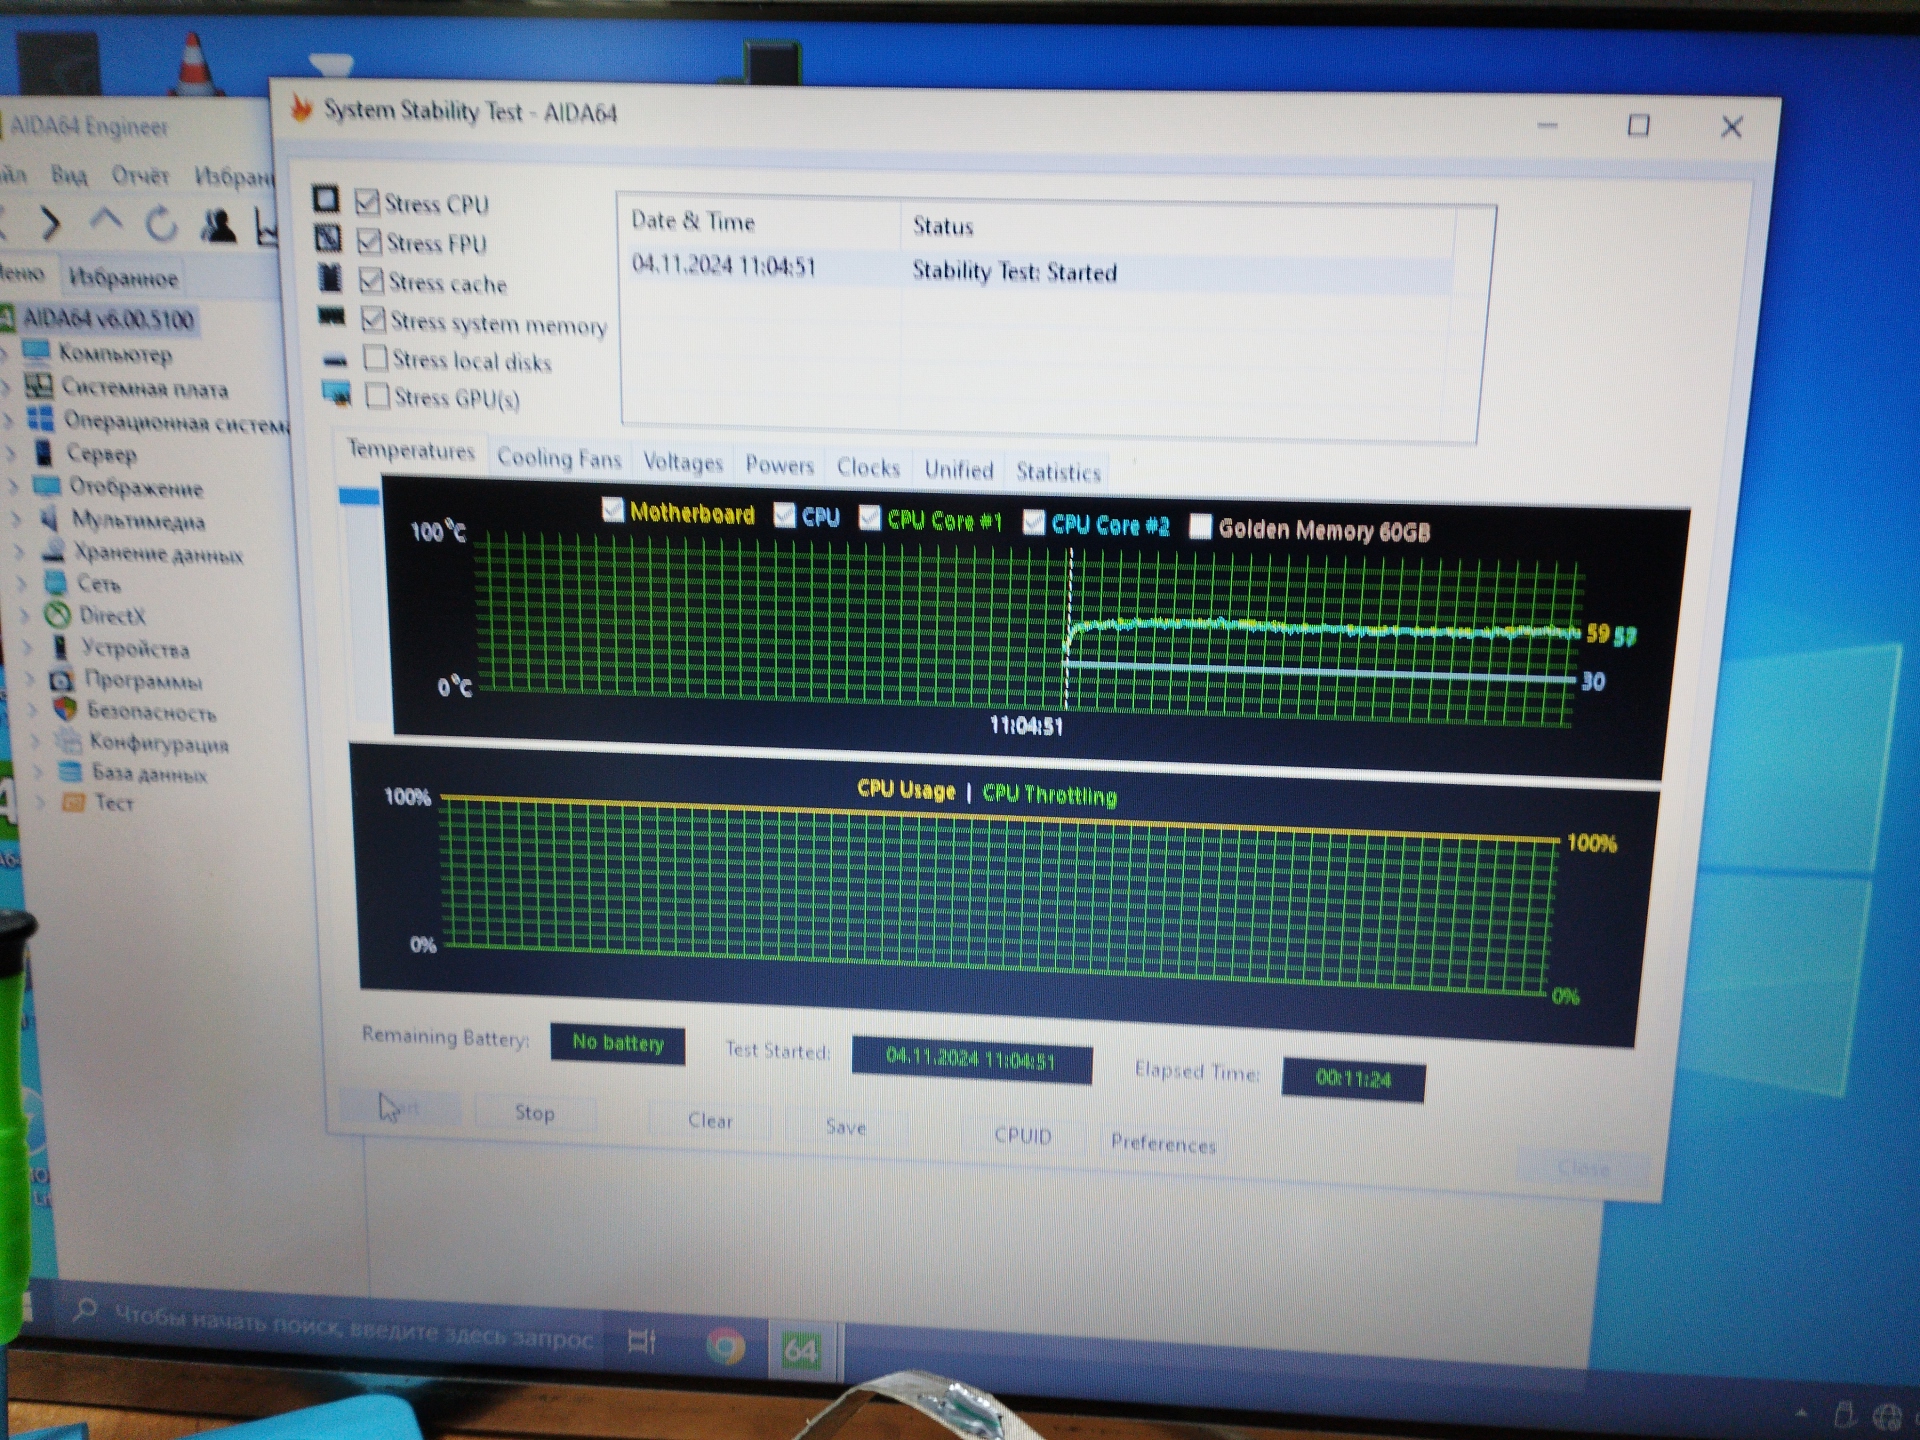The width and height of the screenshot is (1920, 1440).
Task: Click the FPU icon beside Stress FPU
Action: pyautogui.click(x=328, y=238)
